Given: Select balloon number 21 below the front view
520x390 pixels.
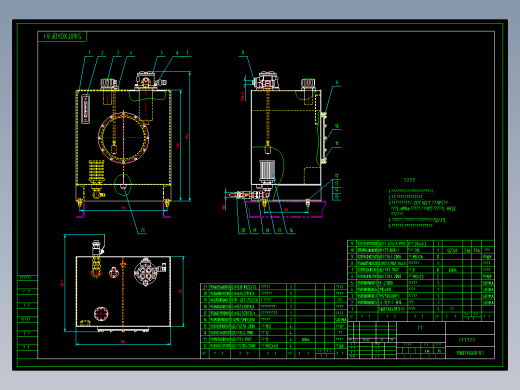Looking at the screenshot, I should 143,230.
